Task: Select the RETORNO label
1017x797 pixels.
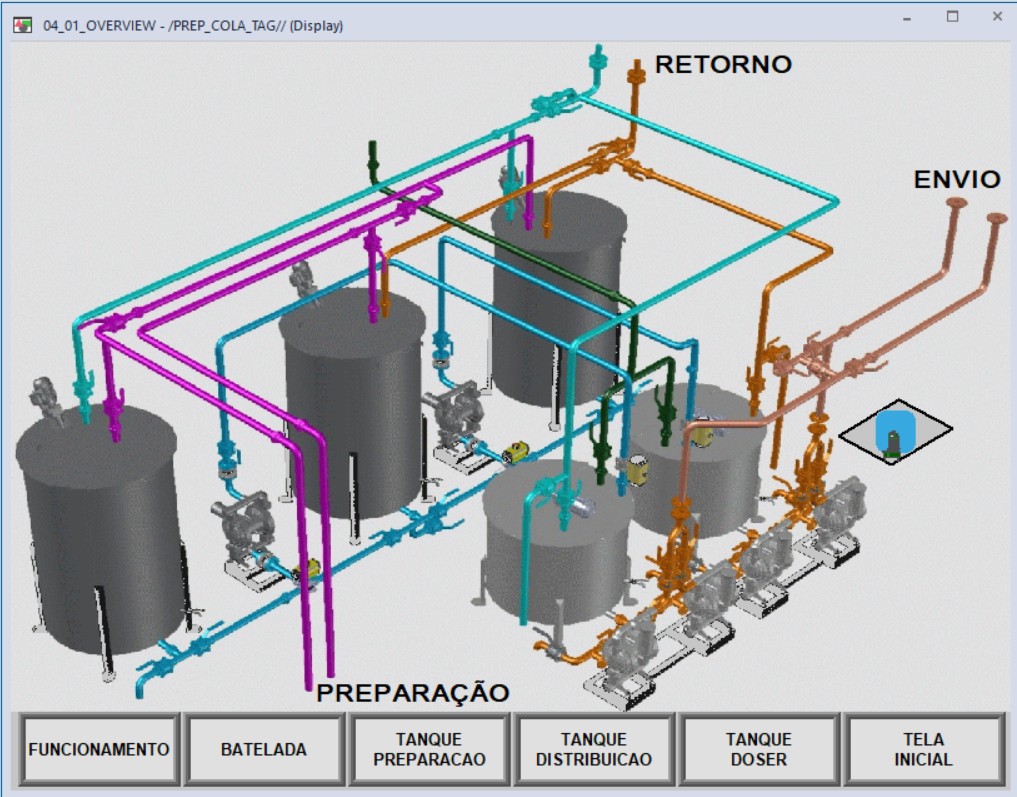Action: (723, 64)
